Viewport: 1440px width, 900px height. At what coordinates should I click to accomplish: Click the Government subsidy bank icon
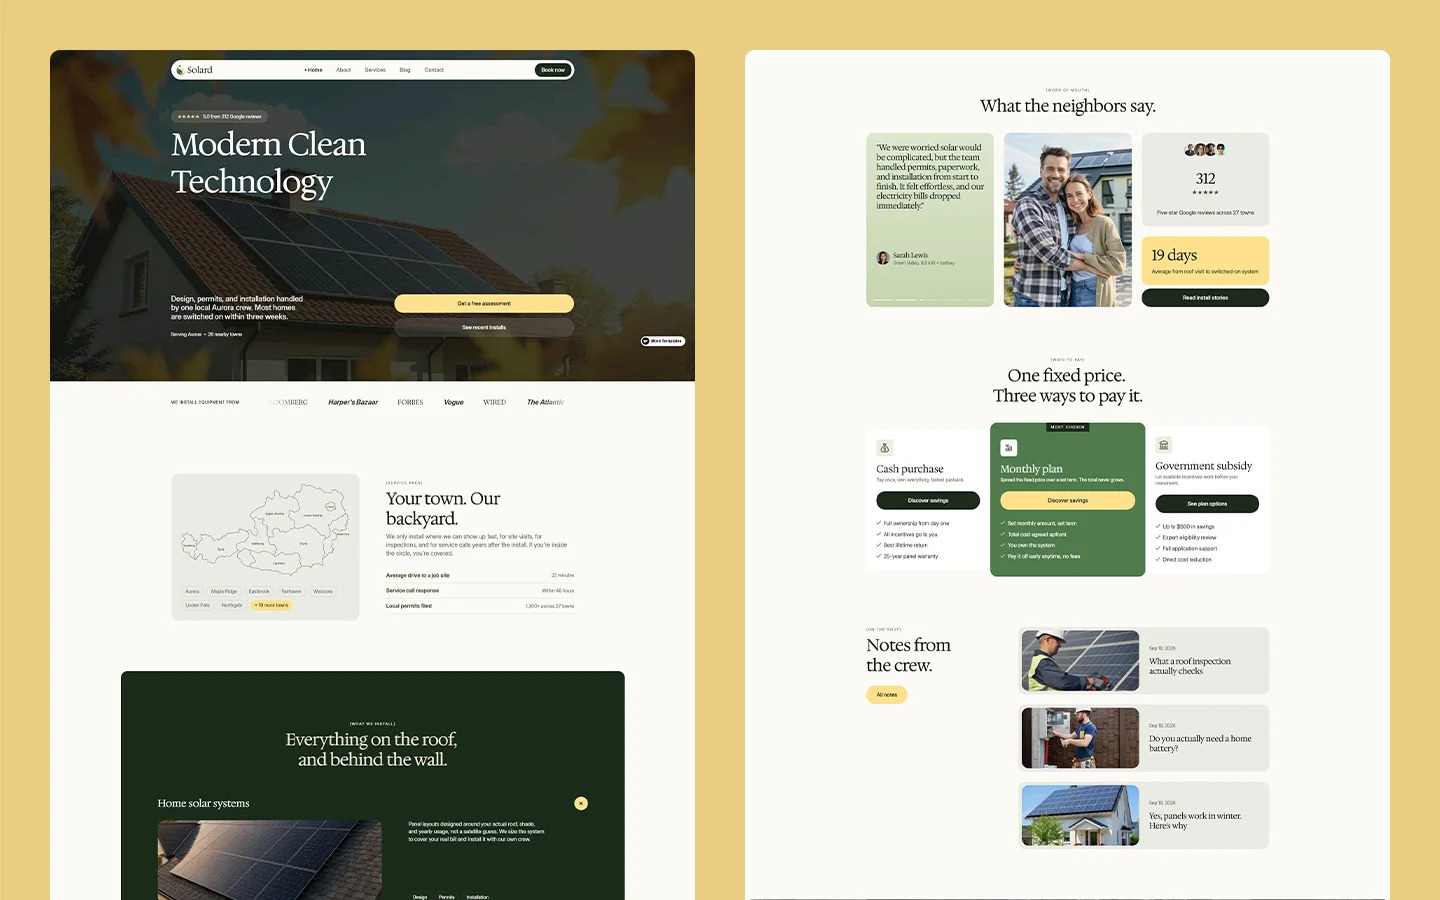[1163, 445]
